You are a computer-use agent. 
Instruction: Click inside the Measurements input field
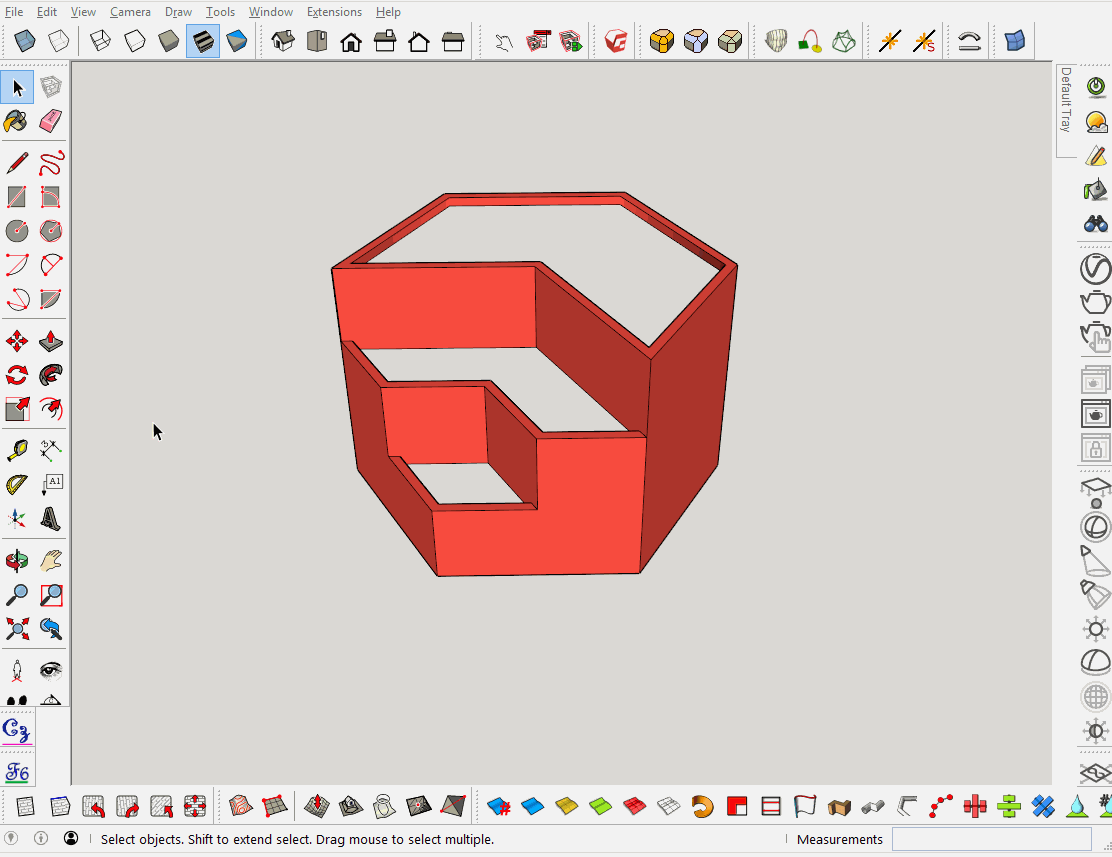coord(990,839)
